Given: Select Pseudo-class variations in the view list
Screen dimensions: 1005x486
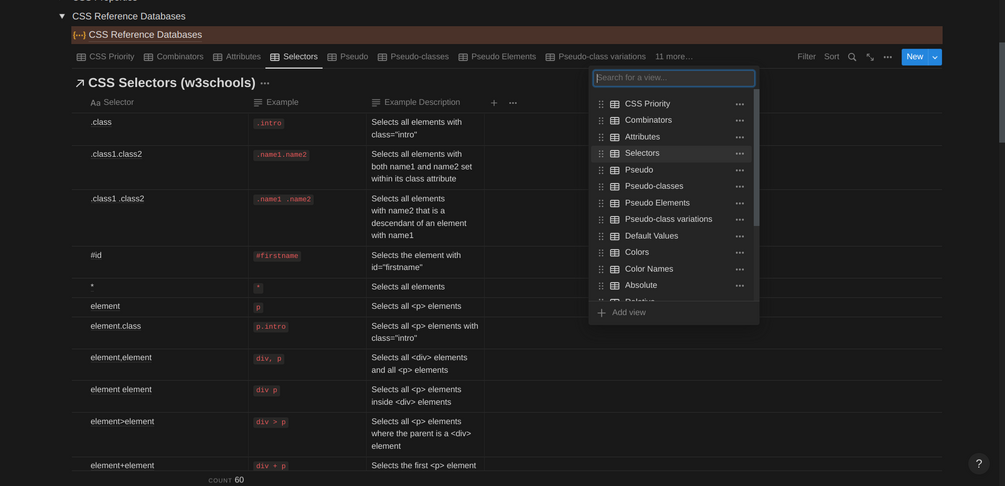Looking at the screenshot, I should [671, 219].
